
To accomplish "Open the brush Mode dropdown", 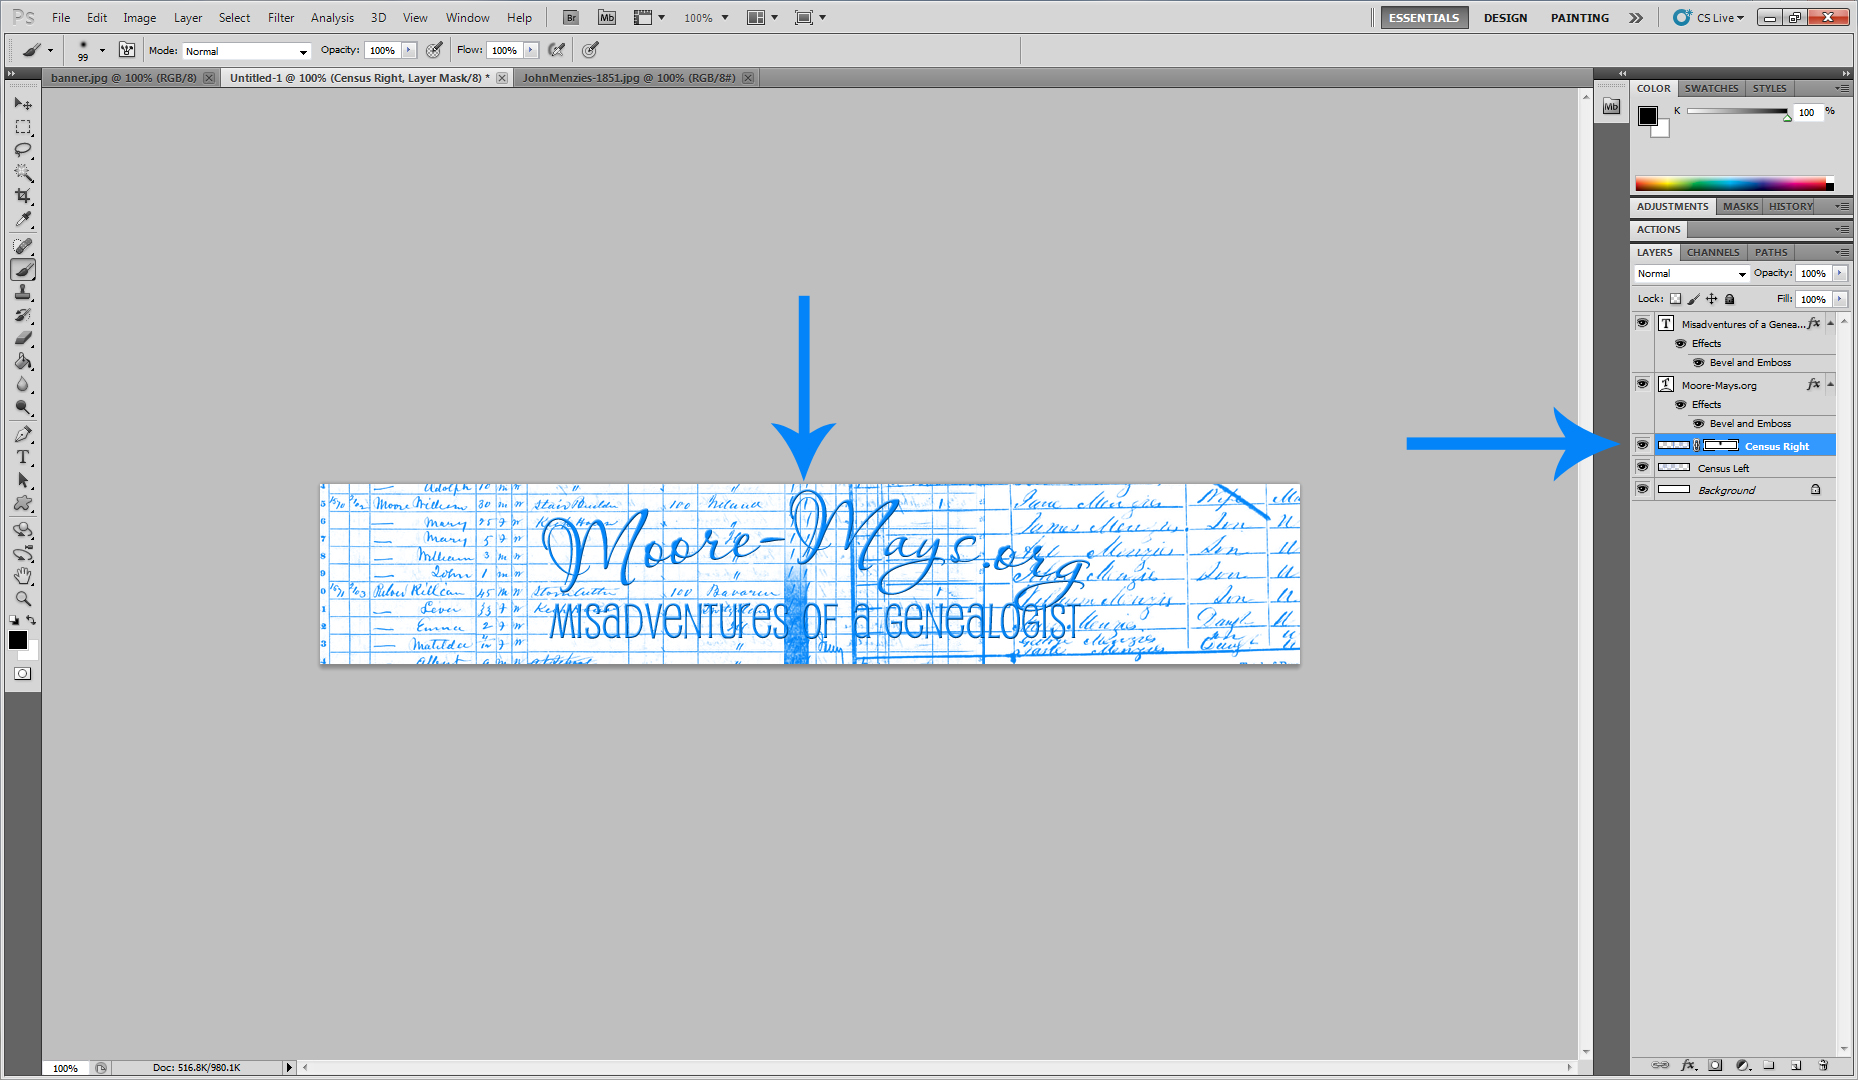I will 246,51.
